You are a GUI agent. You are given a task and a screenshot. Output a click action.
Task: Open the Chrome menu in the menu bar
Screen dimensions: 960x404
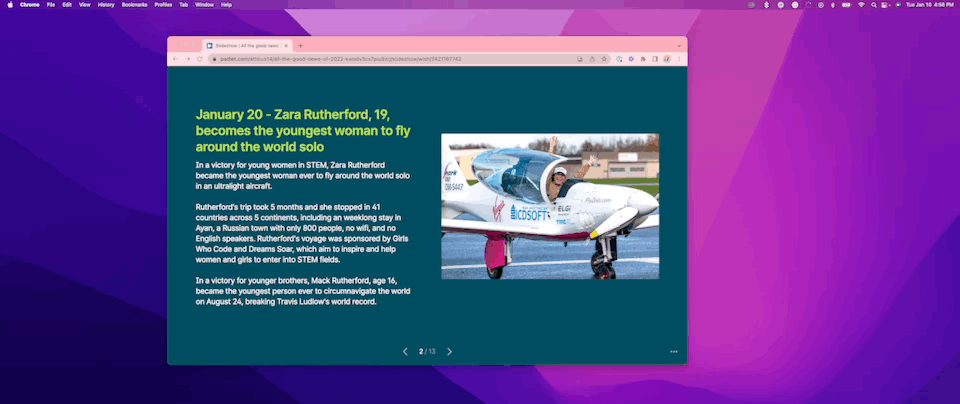(x=29, y=4)
